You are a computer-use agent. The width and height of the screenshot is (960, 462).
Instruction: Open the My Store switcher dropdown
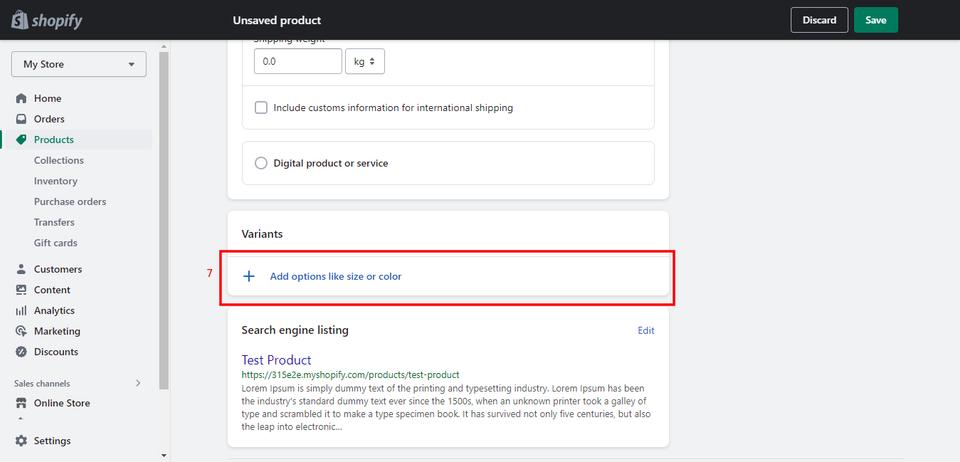click(x=78, y=64)
